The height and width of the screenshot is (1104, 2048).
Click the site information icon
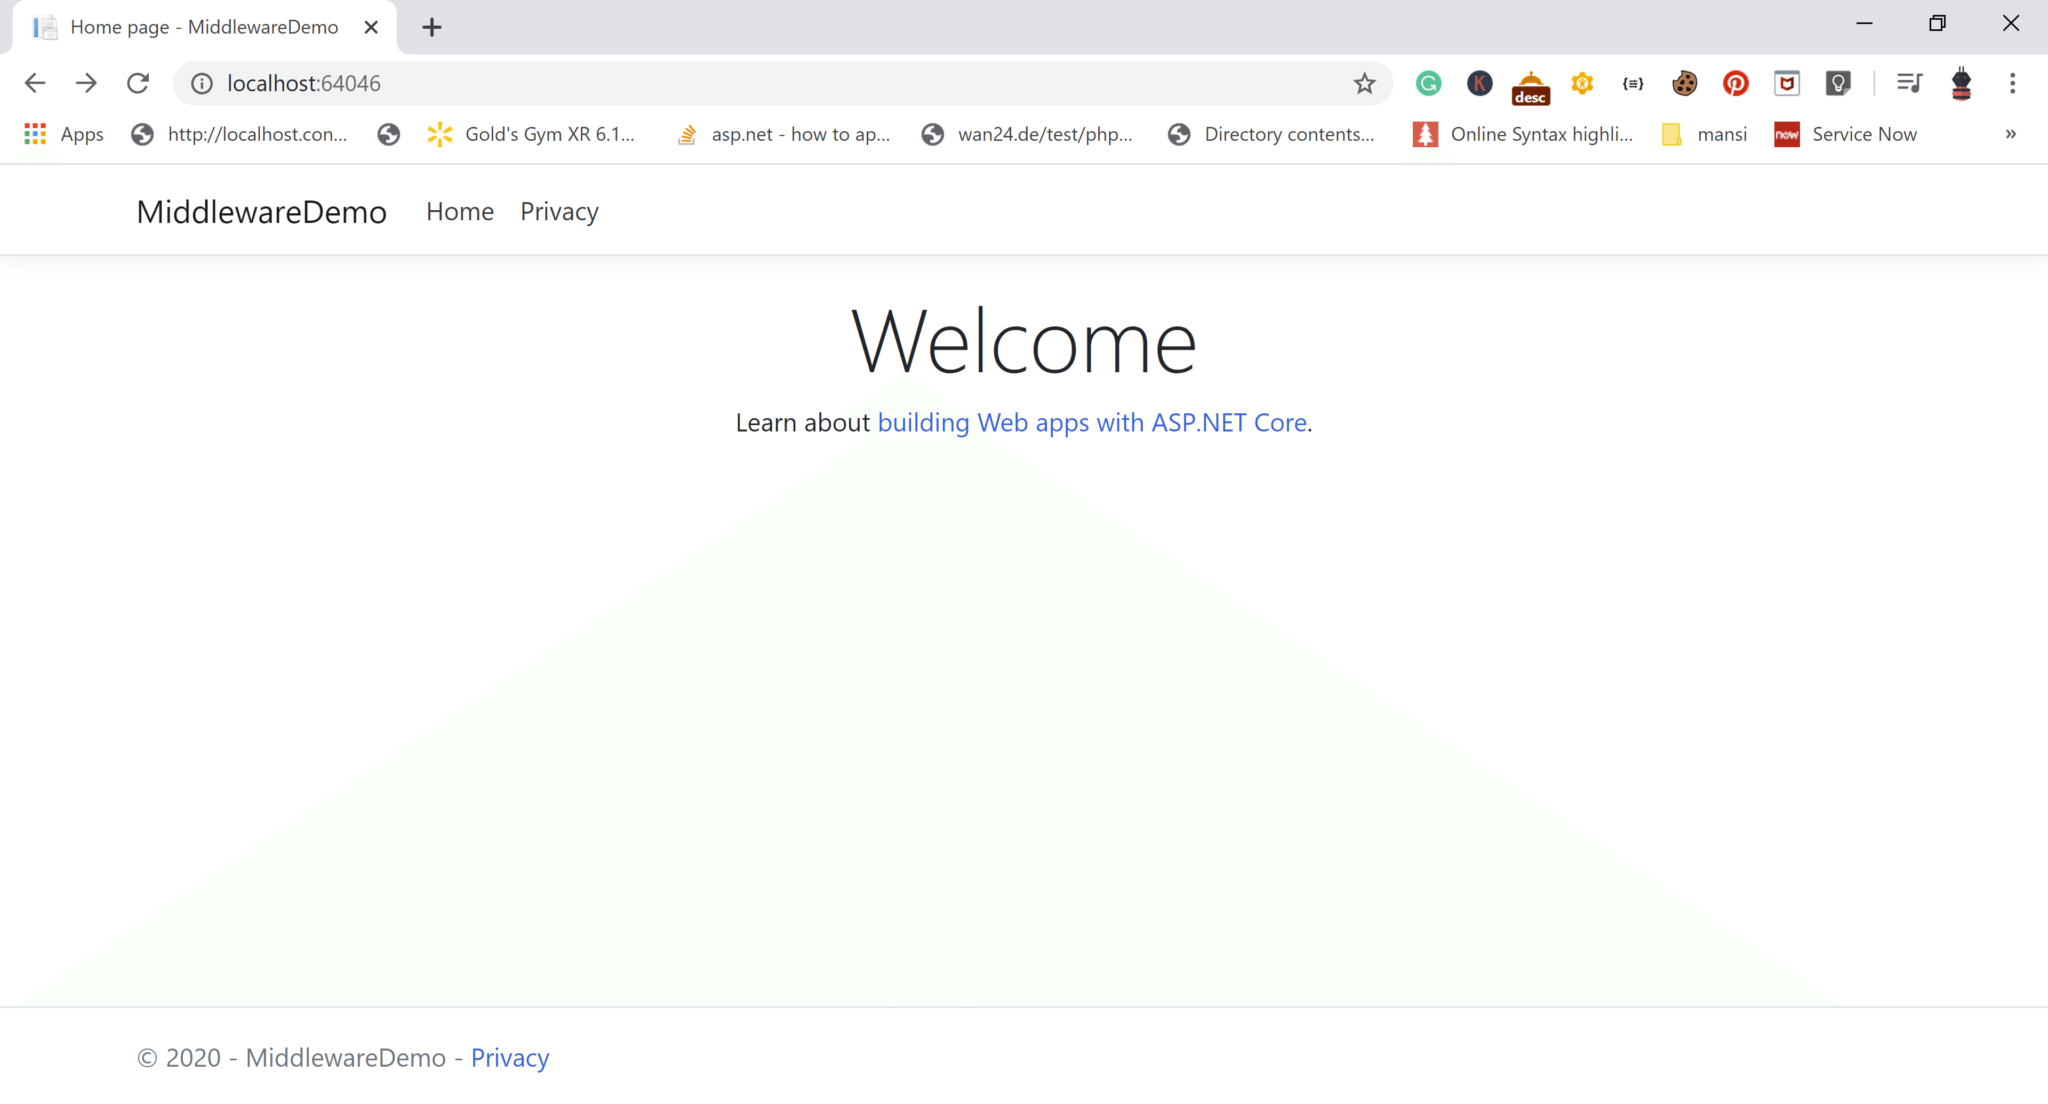click(201, 83)
